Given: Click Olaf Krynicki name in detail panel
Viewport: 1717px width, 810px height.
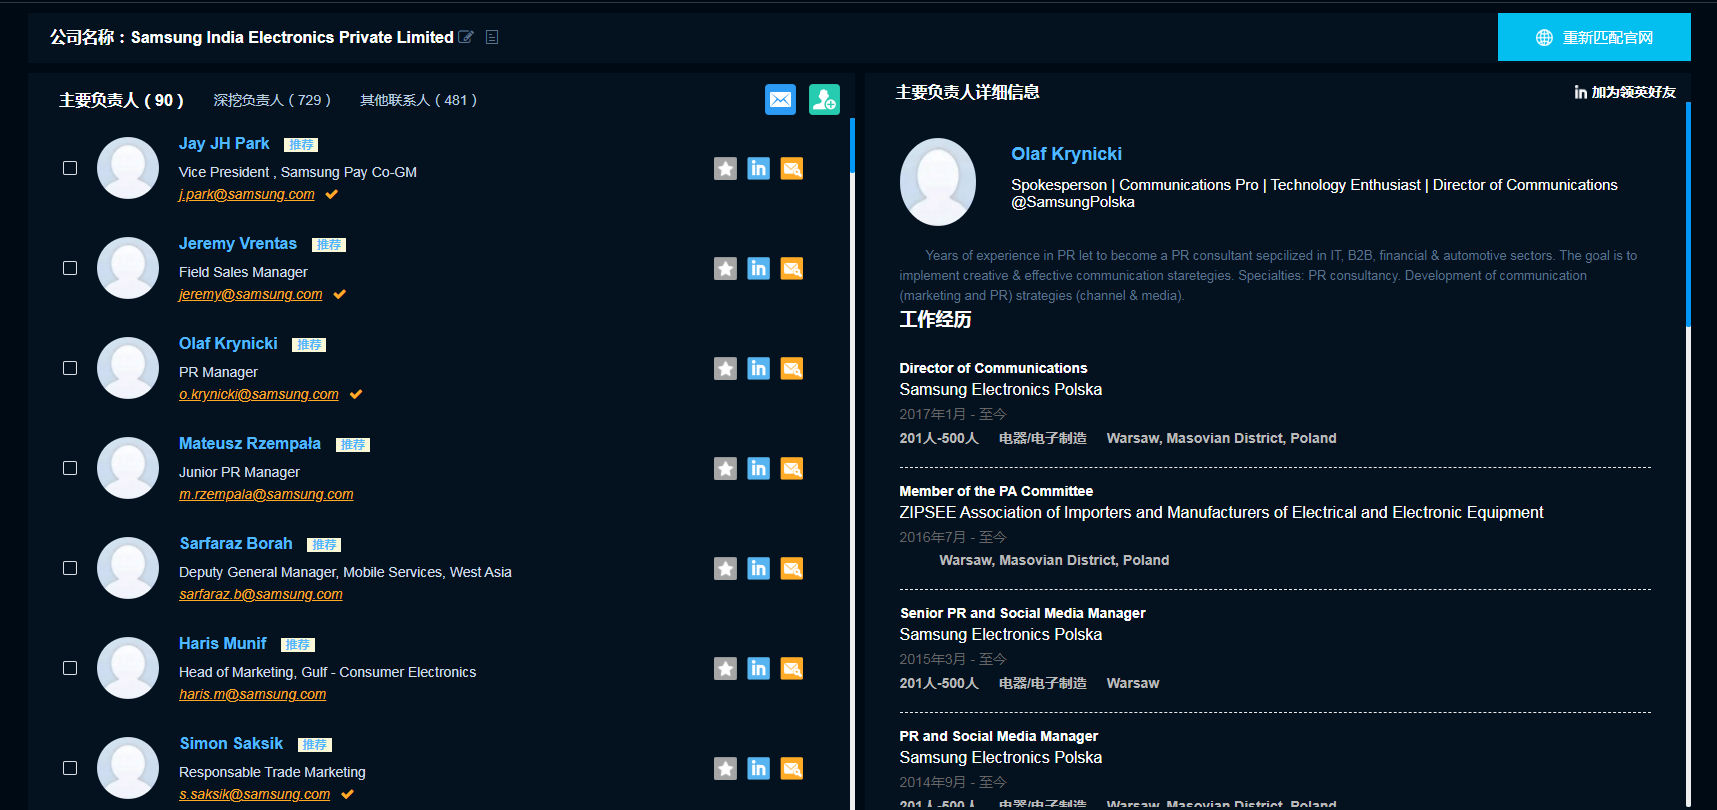Looking at the screenshot, I should point(1066,154).
